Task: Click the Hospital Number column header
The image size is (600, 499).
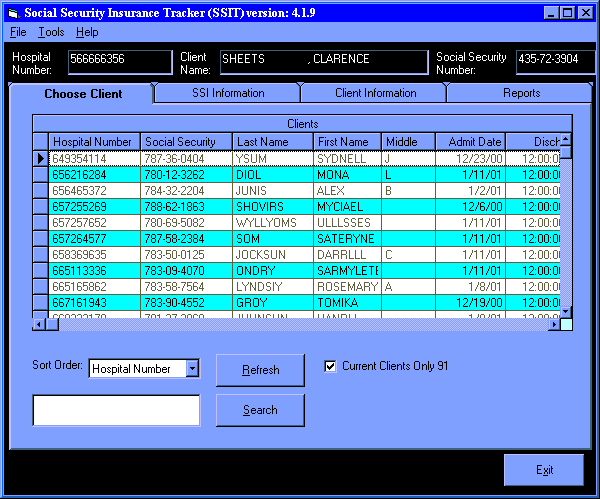Action: click(95, 142)
